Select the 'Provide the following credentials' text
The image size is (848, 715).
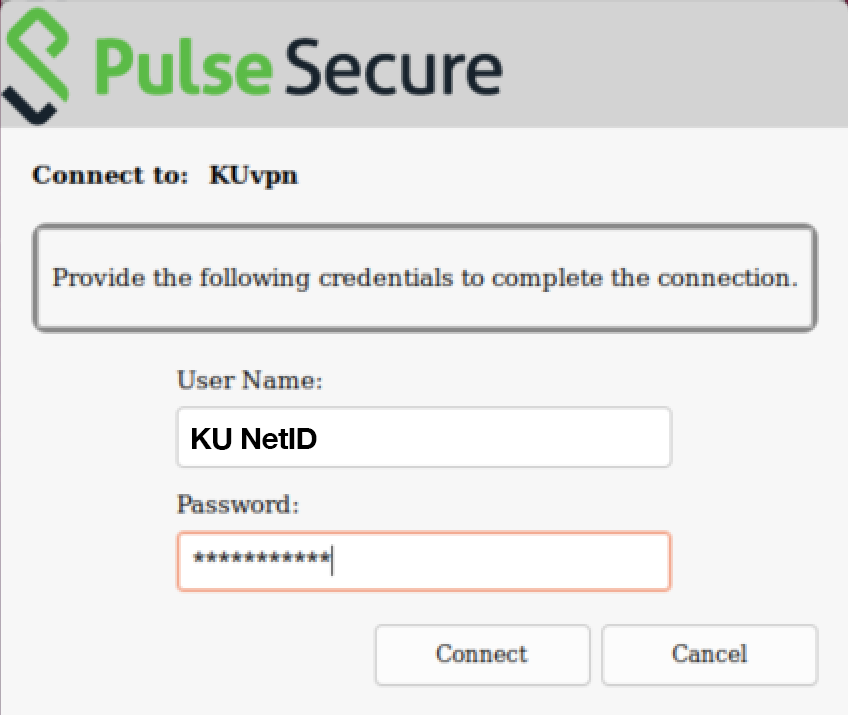point(424,278)
